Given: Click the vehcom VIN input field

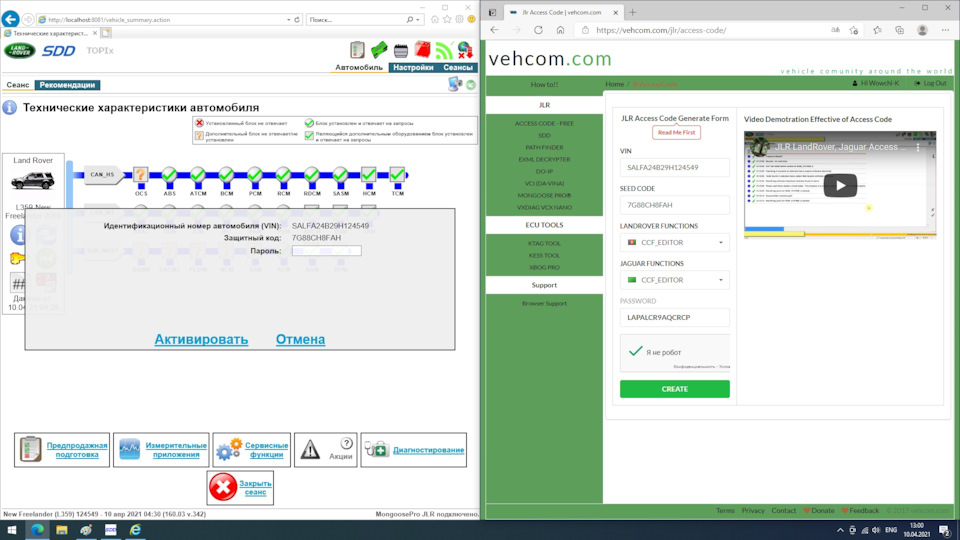Looking at the screenshot, I should click(675, 167).
